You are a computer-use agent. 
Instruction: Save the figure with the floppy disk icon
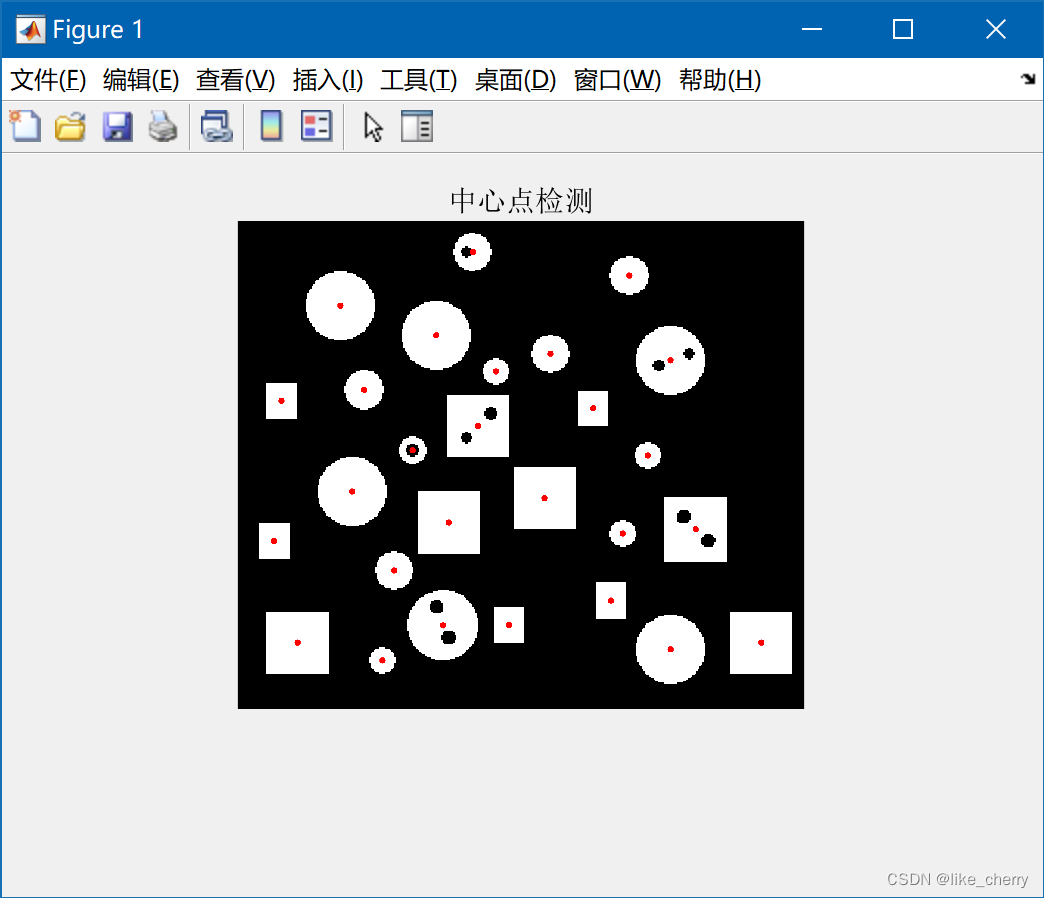click(x=117, y=126)
